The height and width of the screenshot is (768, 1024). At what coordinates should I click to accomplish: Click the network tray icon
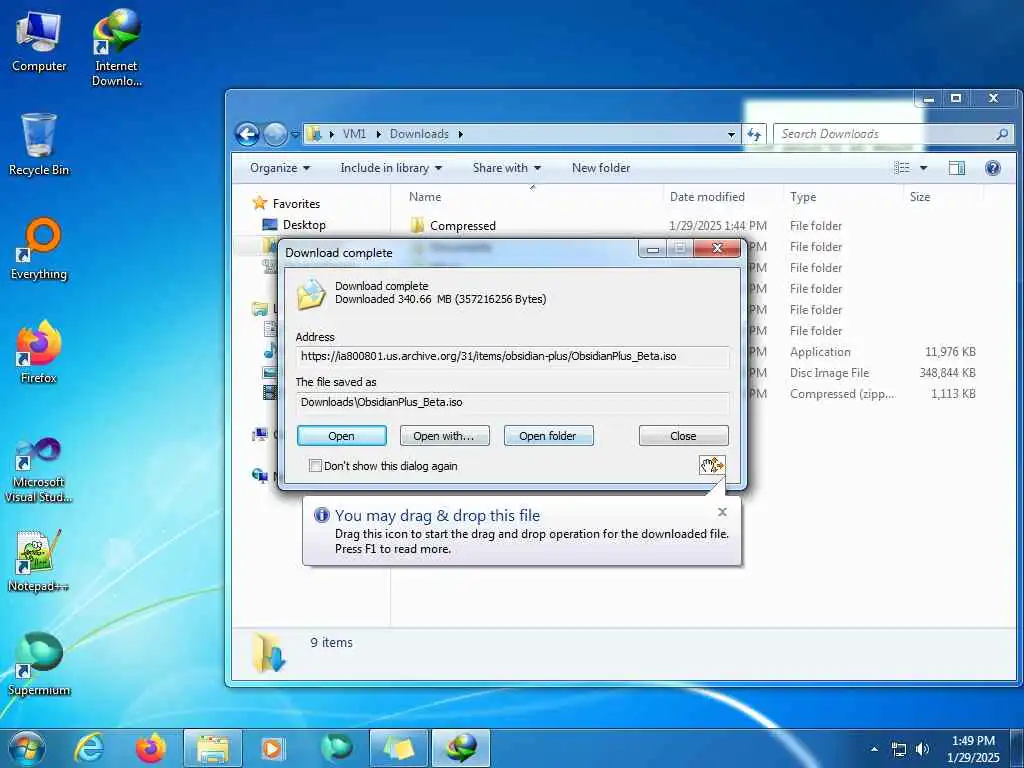(x=899, y=749)
